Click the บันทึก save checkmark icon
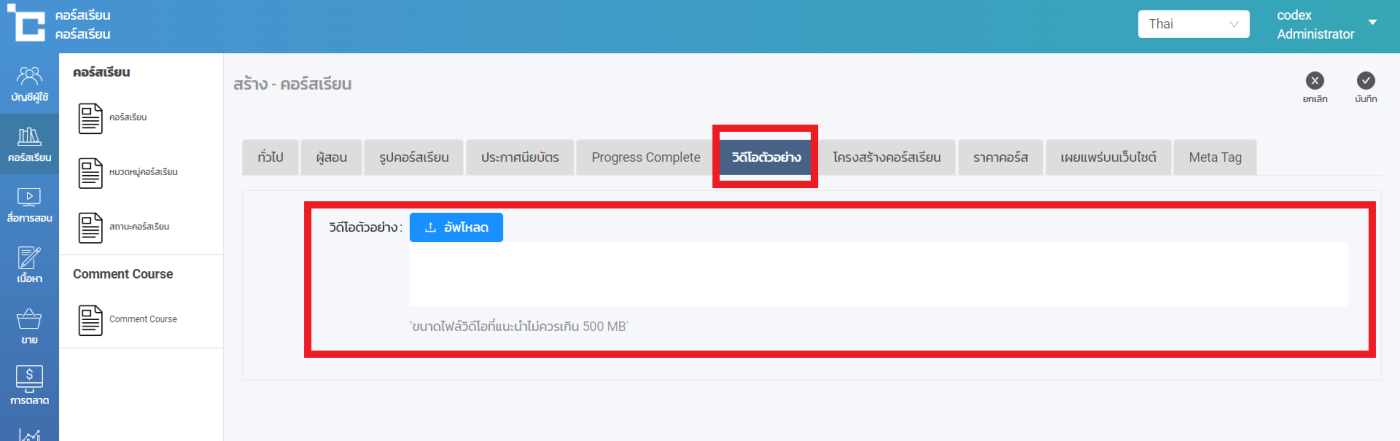 tap(1365, 81)
